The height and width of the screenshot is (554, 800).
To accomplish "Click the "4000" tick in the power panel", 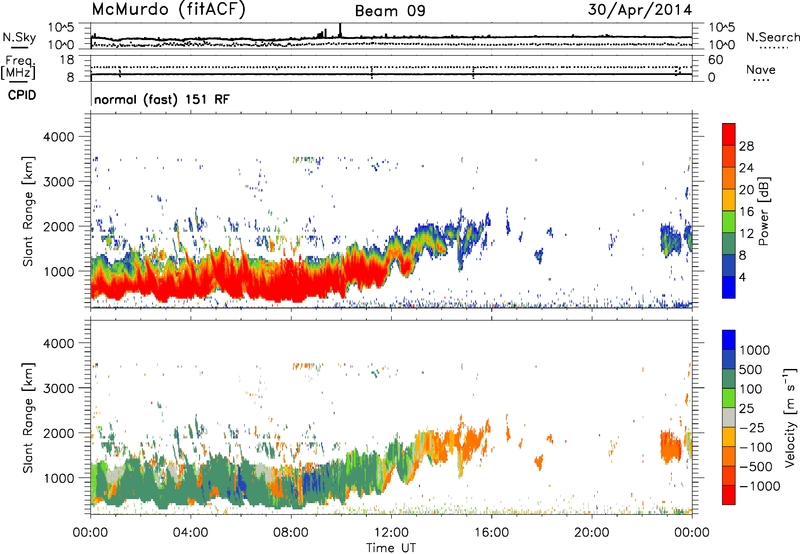I will [59, 137].
